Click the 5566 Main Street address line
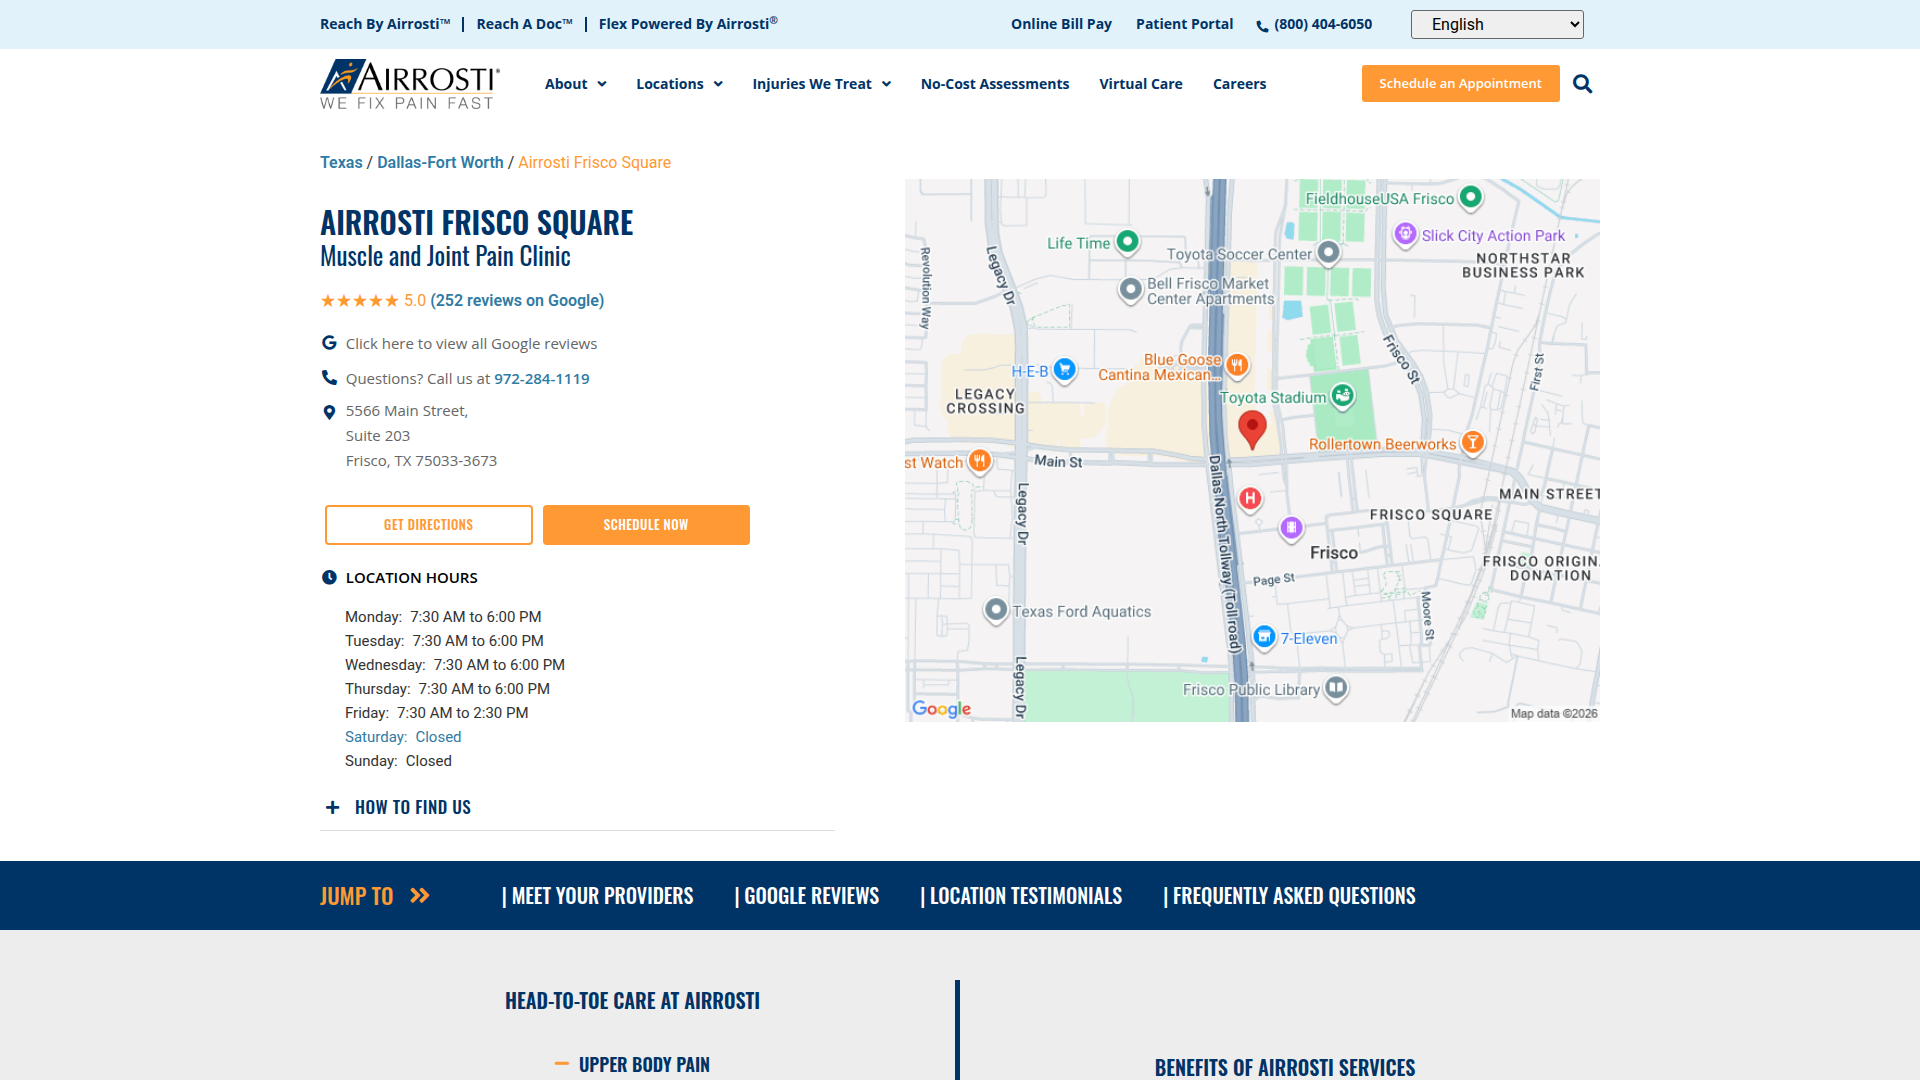1920x1080 pixels. tap(407, 411)
